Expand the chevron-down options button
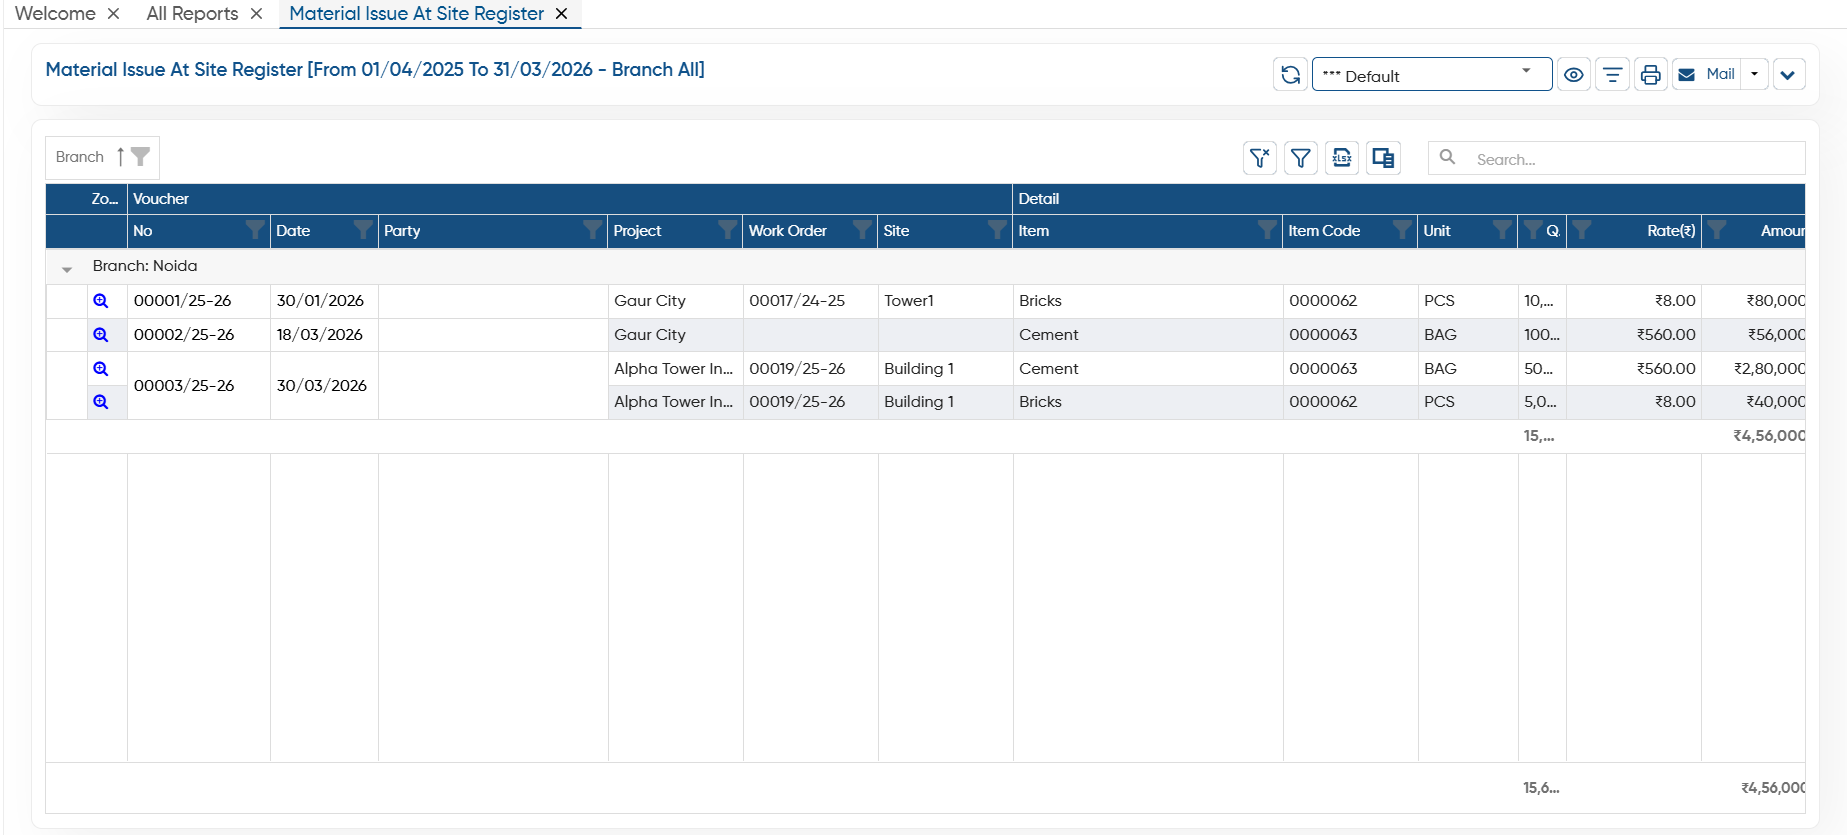The width and height of the screenshot is (1847, 835). click(x=1788, y=75)
